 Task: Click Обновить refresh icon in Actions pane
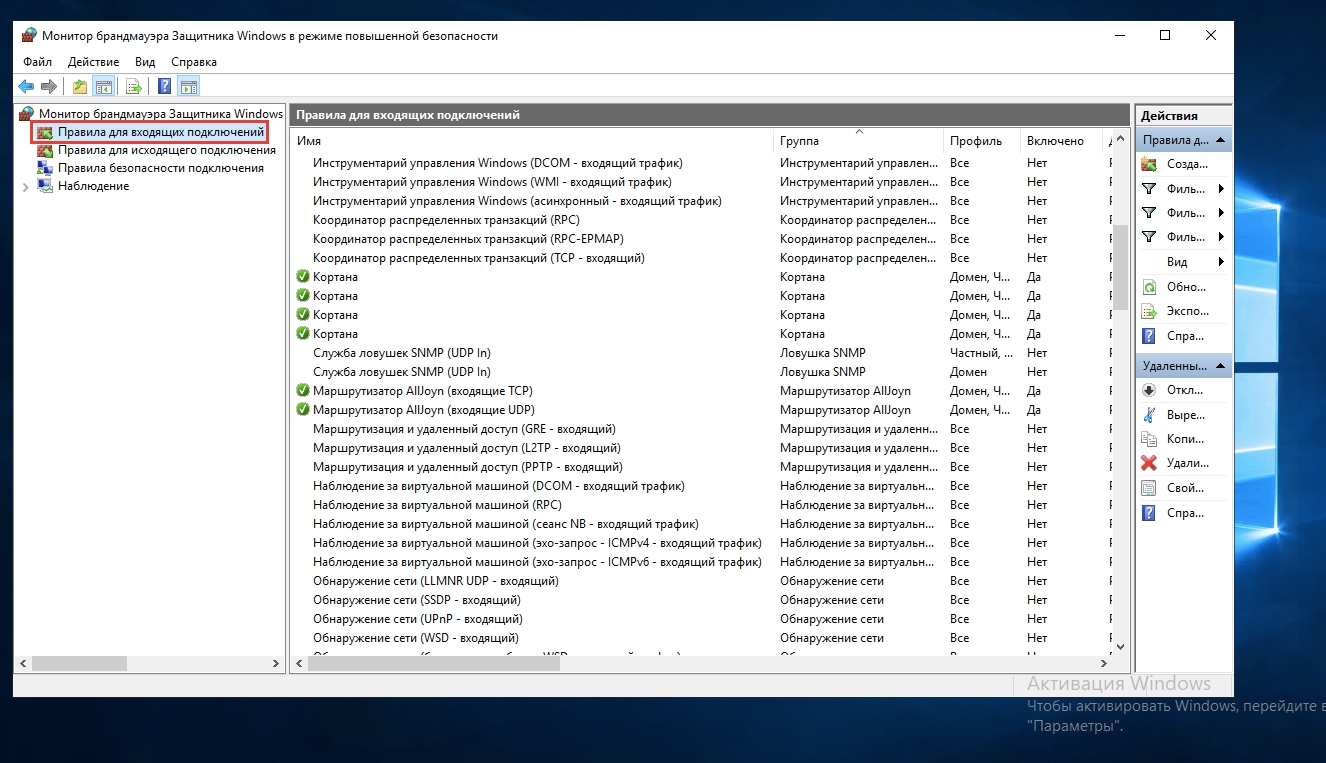[x=1149, y=287]
